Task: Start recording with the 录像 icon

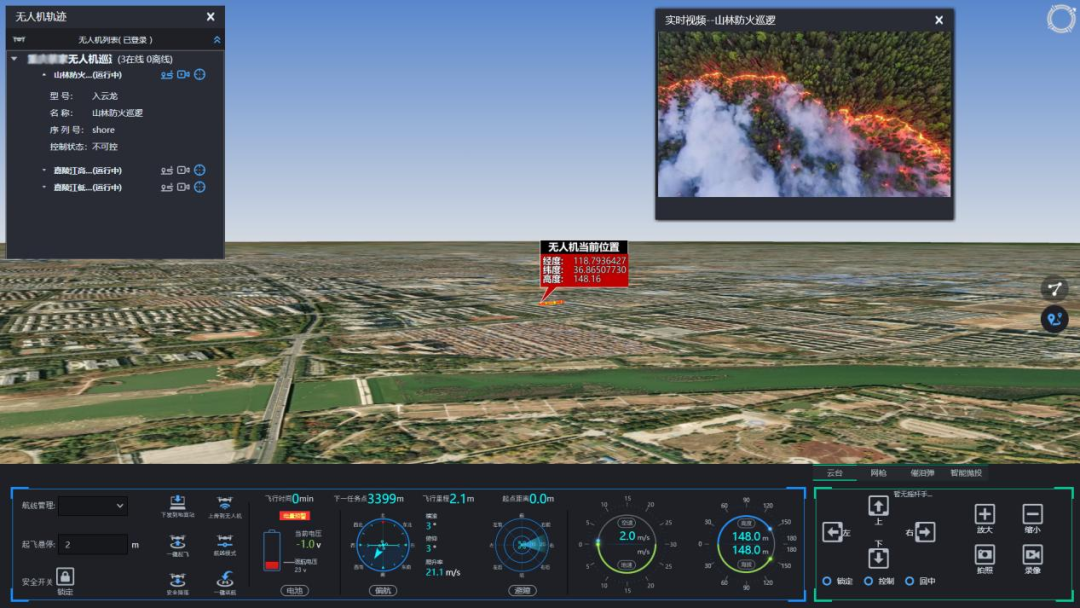Action: click(1033, 554)
